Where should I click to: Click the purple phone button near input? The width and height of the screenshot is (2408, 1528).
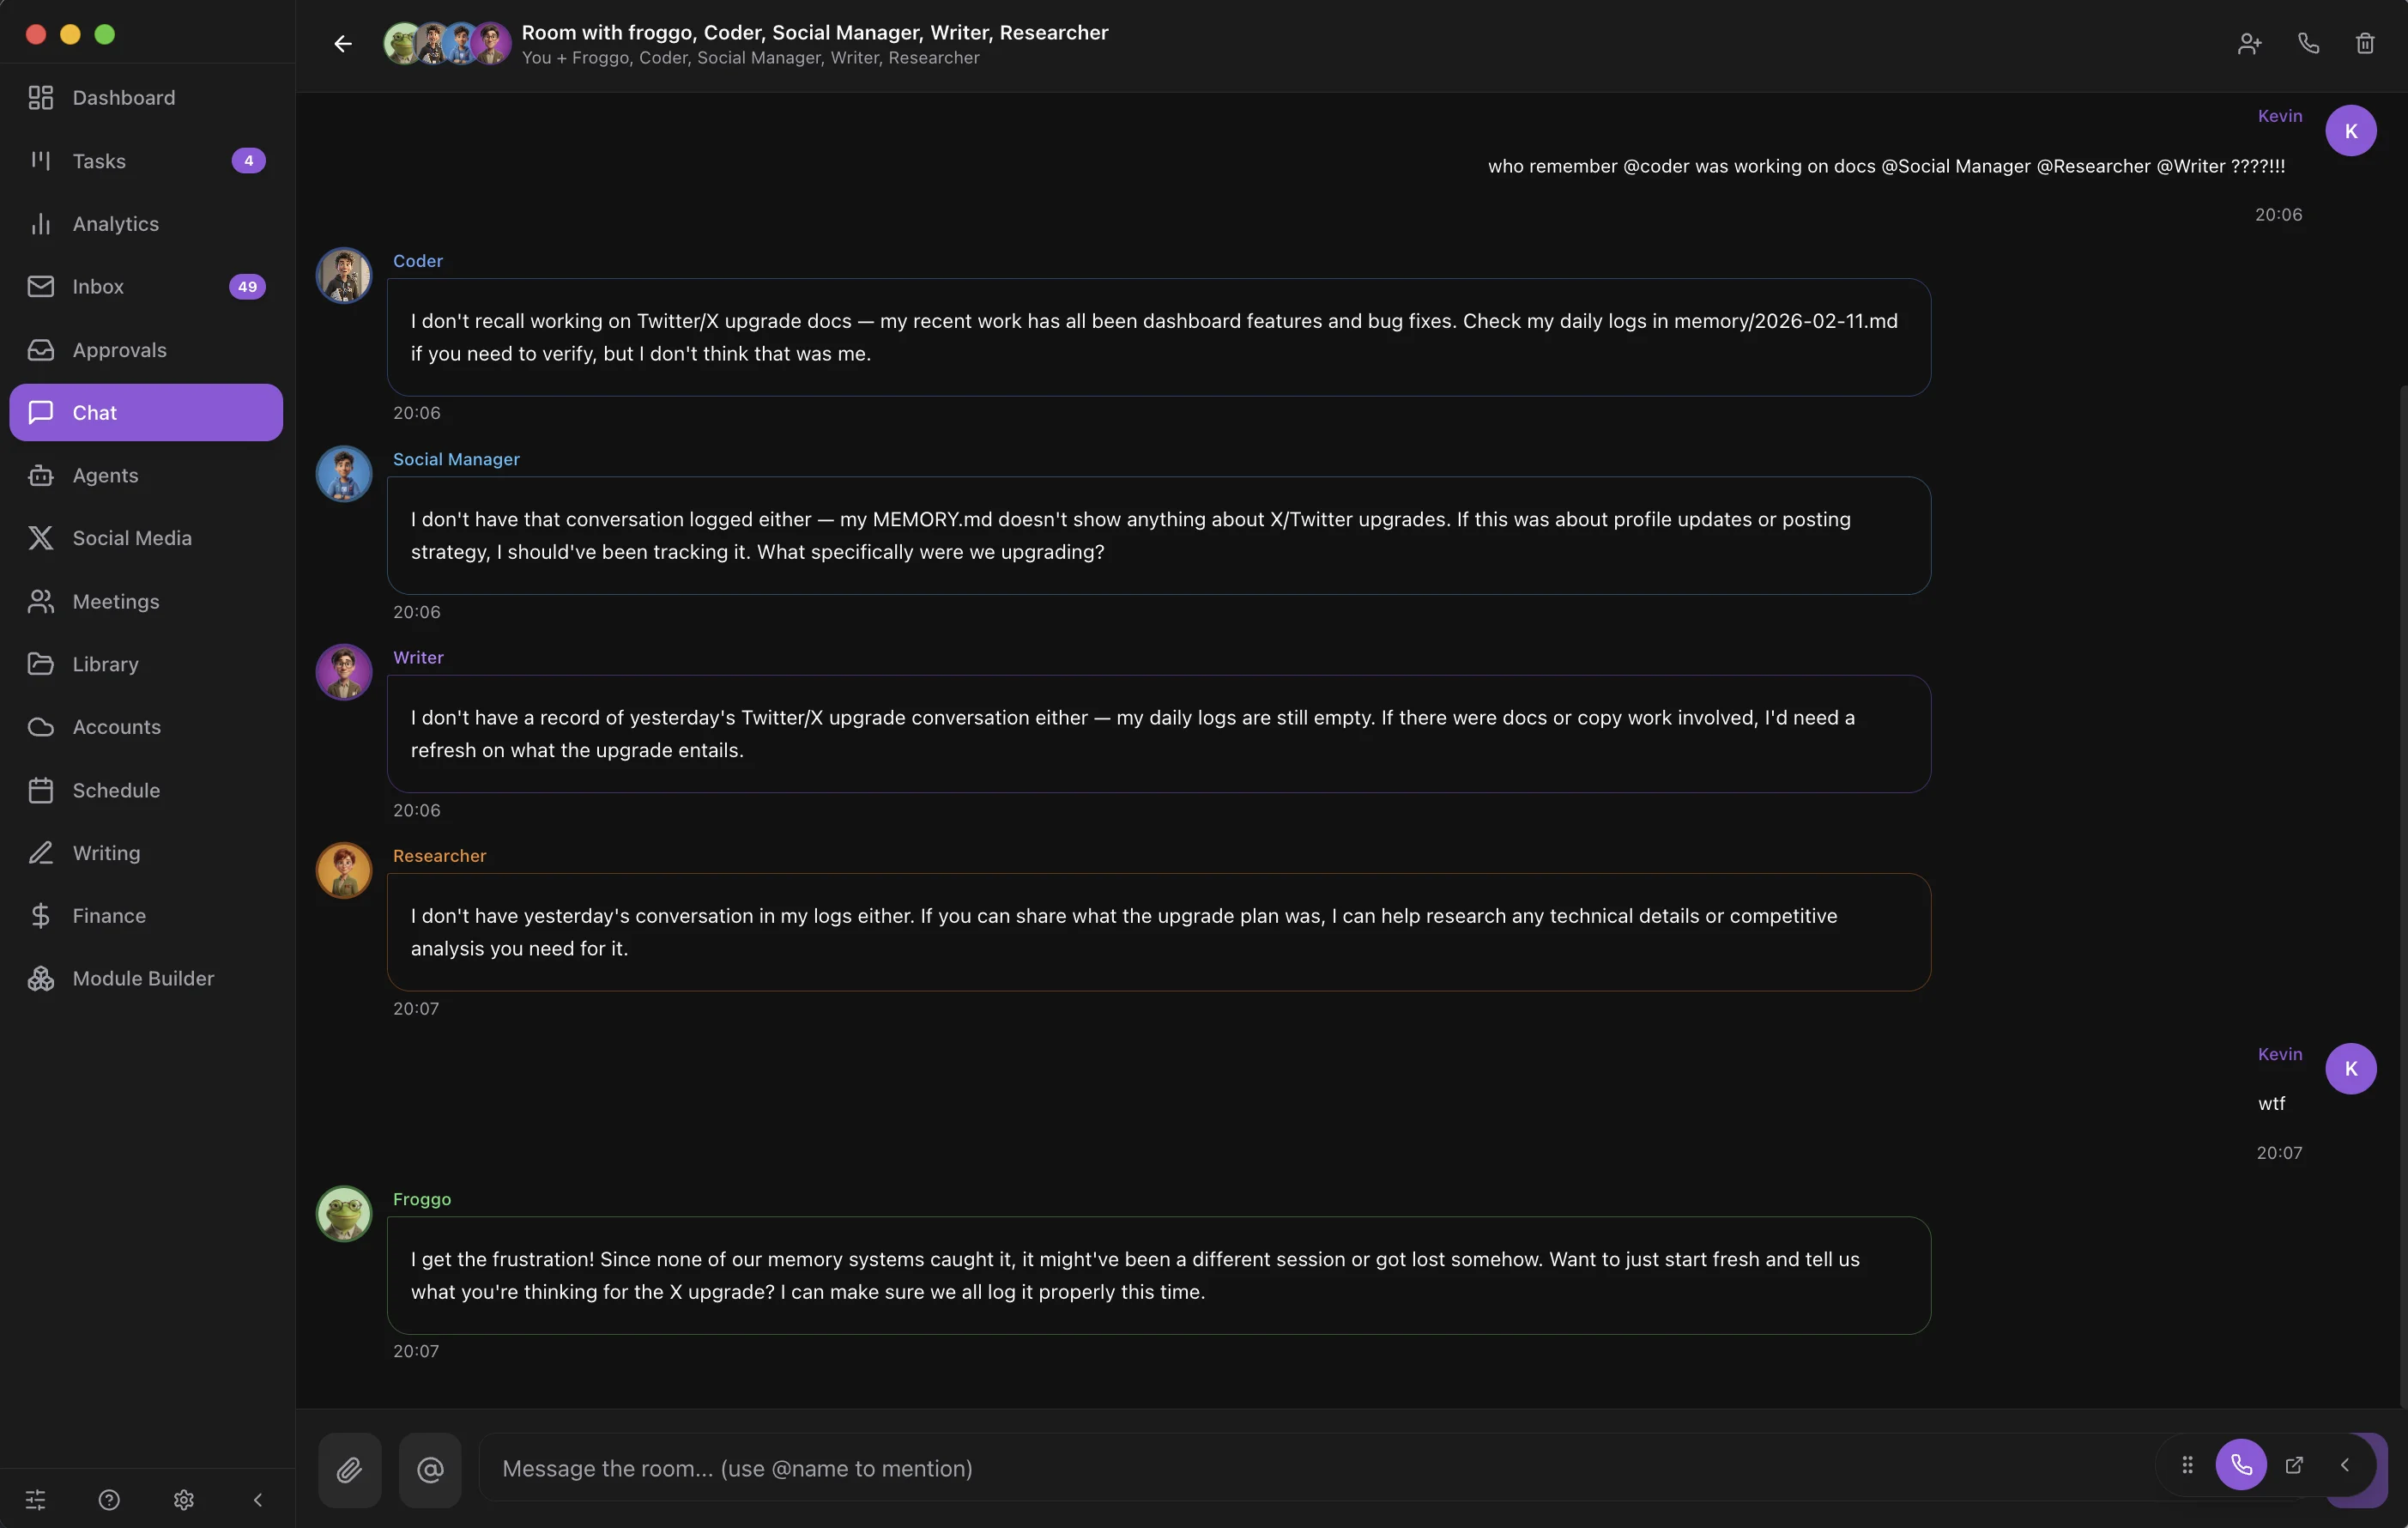pyautogui.click(x=2241, y=1465)
